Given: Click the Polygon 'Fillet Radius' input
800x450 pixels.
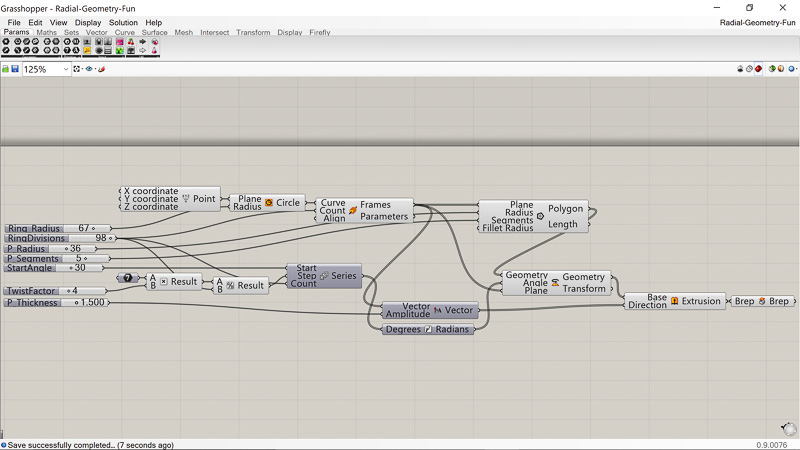Looking at the screenshot, I should click(508, 228).
